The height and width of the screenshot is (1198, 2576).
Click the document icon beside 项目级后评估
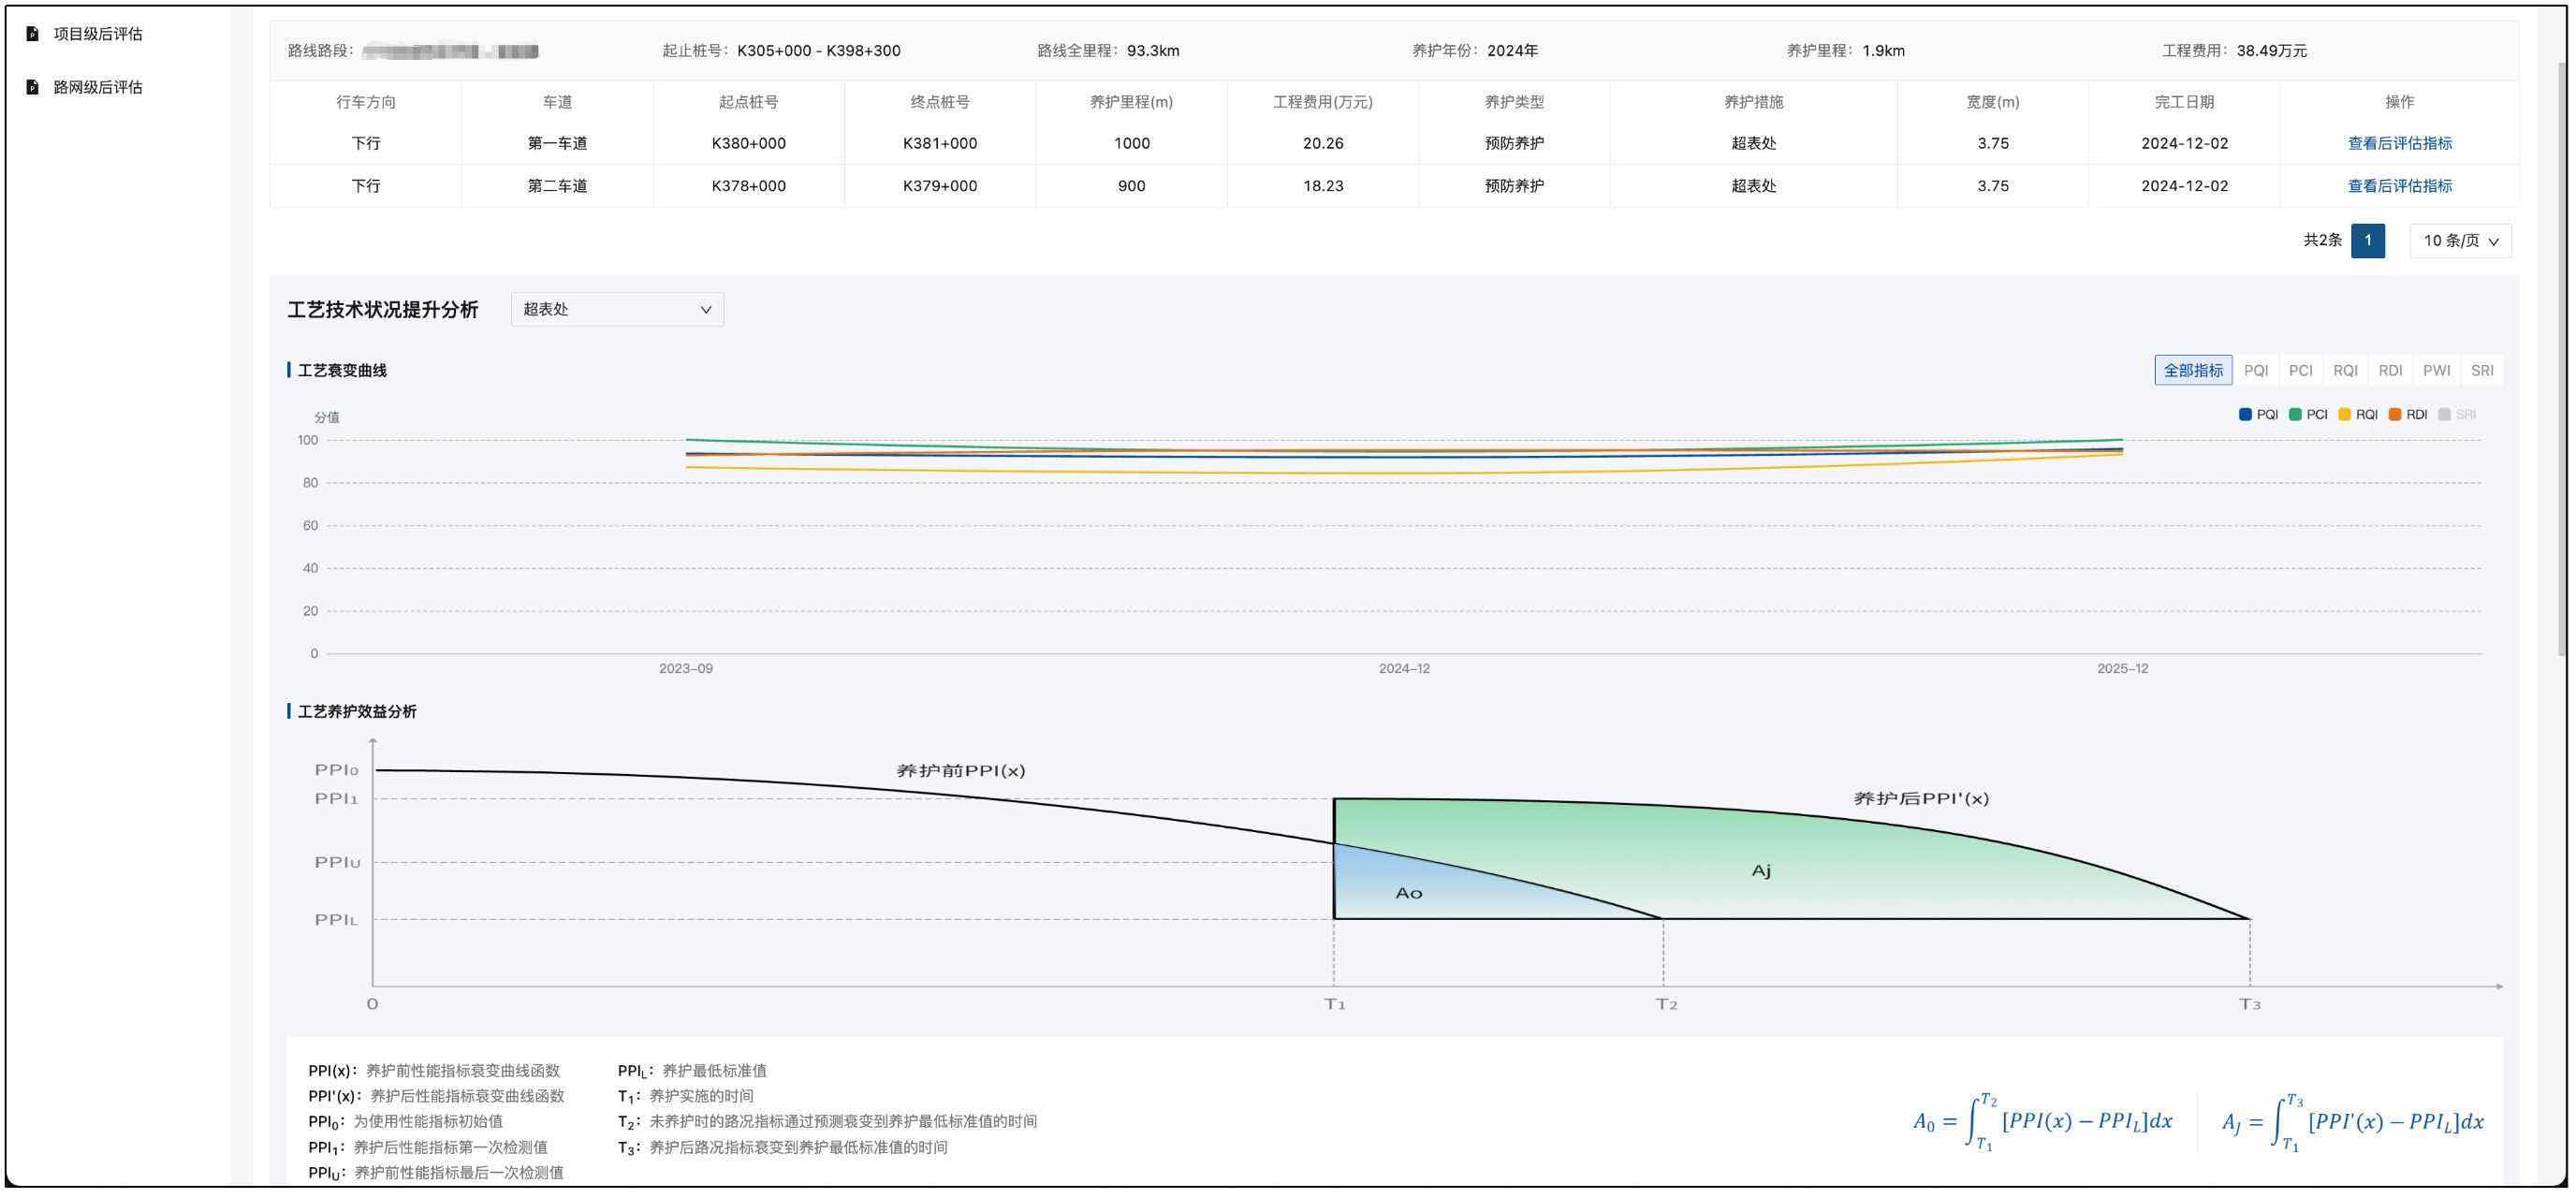click(32, 34)
